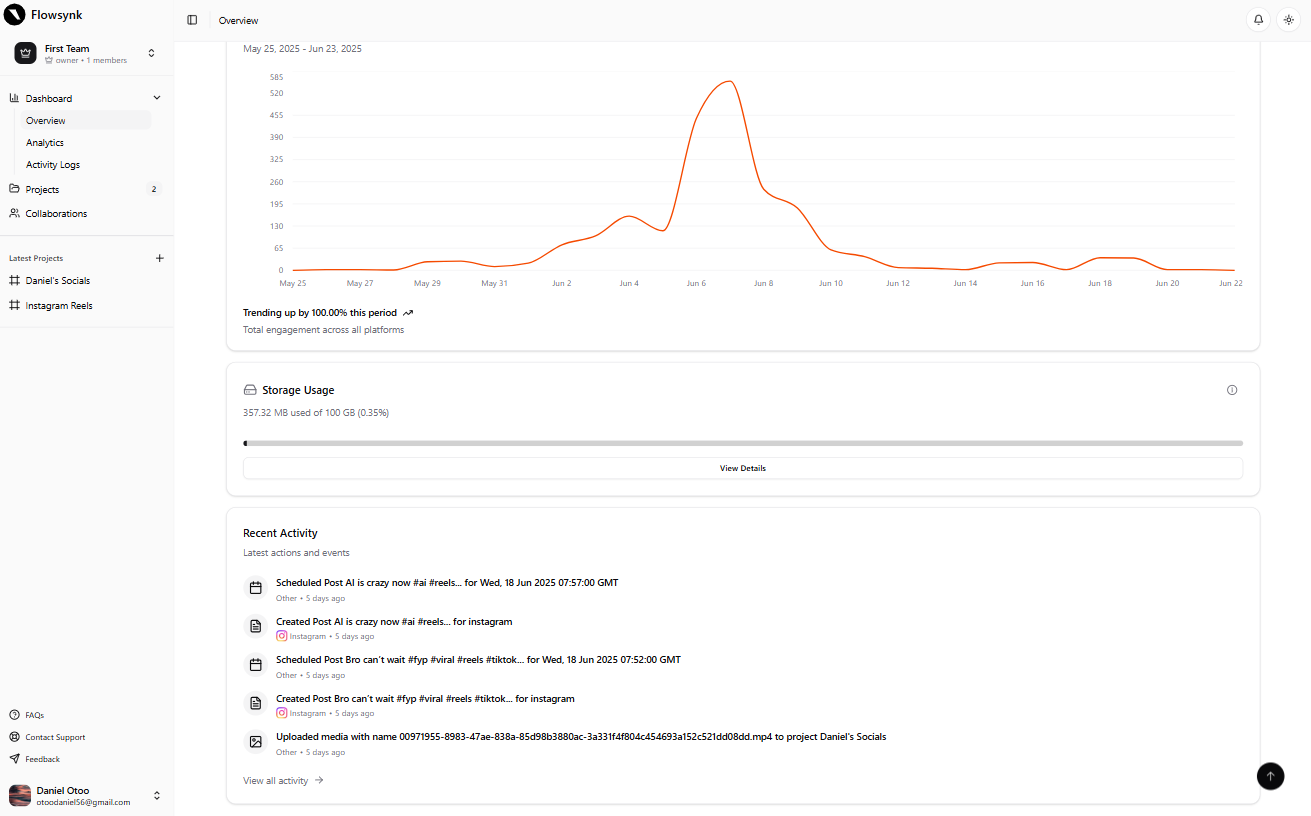The height and width of the screenshot is (816, 1311).
Task: Select Analytics in the sidebar
Action: [46, 142]
